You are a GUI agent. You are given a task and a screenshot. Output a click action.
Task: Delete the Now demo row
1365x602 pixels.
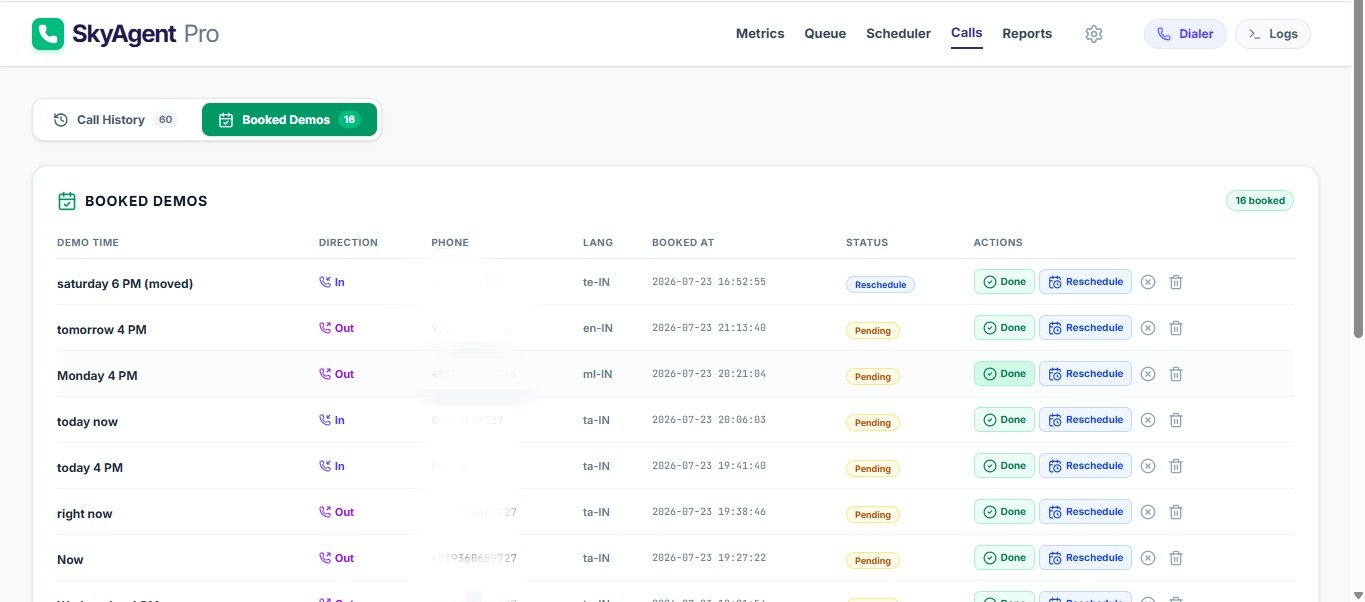point(1176,558)
